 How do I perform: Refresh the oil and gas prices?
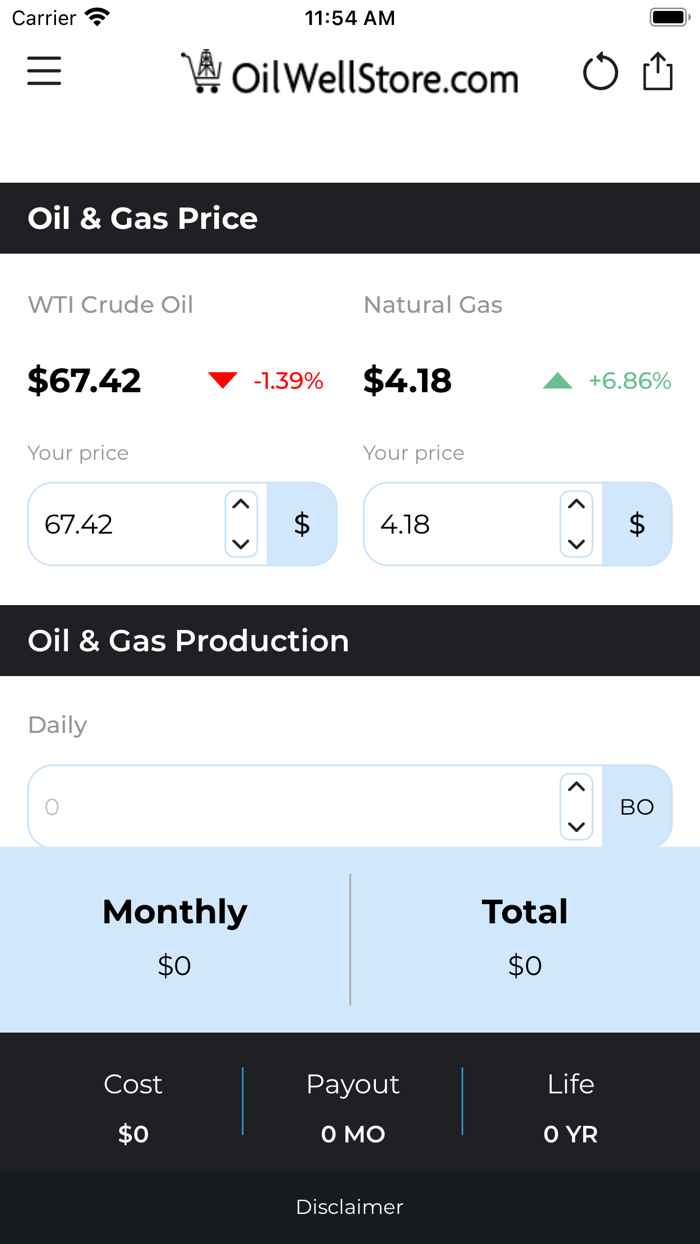(x=600, y=71)
